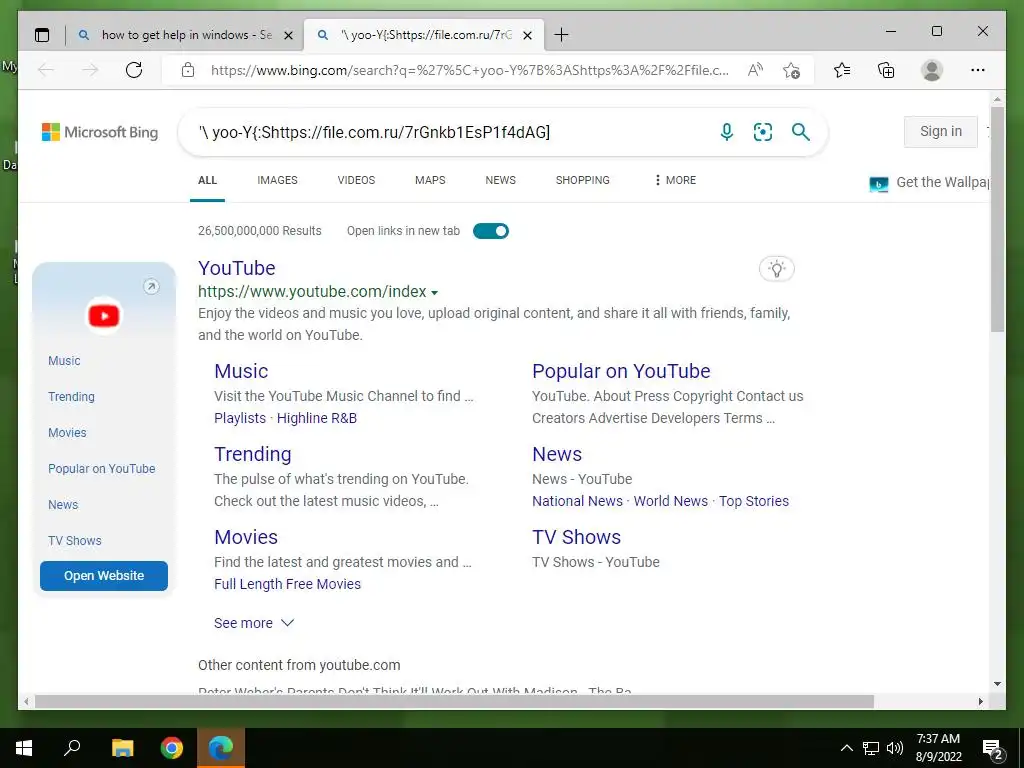Image resolution: width=1024 pixels, height=768 pixels.
Task: Click the Read aloud icon in address bar
Action: (x=756, y=70)
